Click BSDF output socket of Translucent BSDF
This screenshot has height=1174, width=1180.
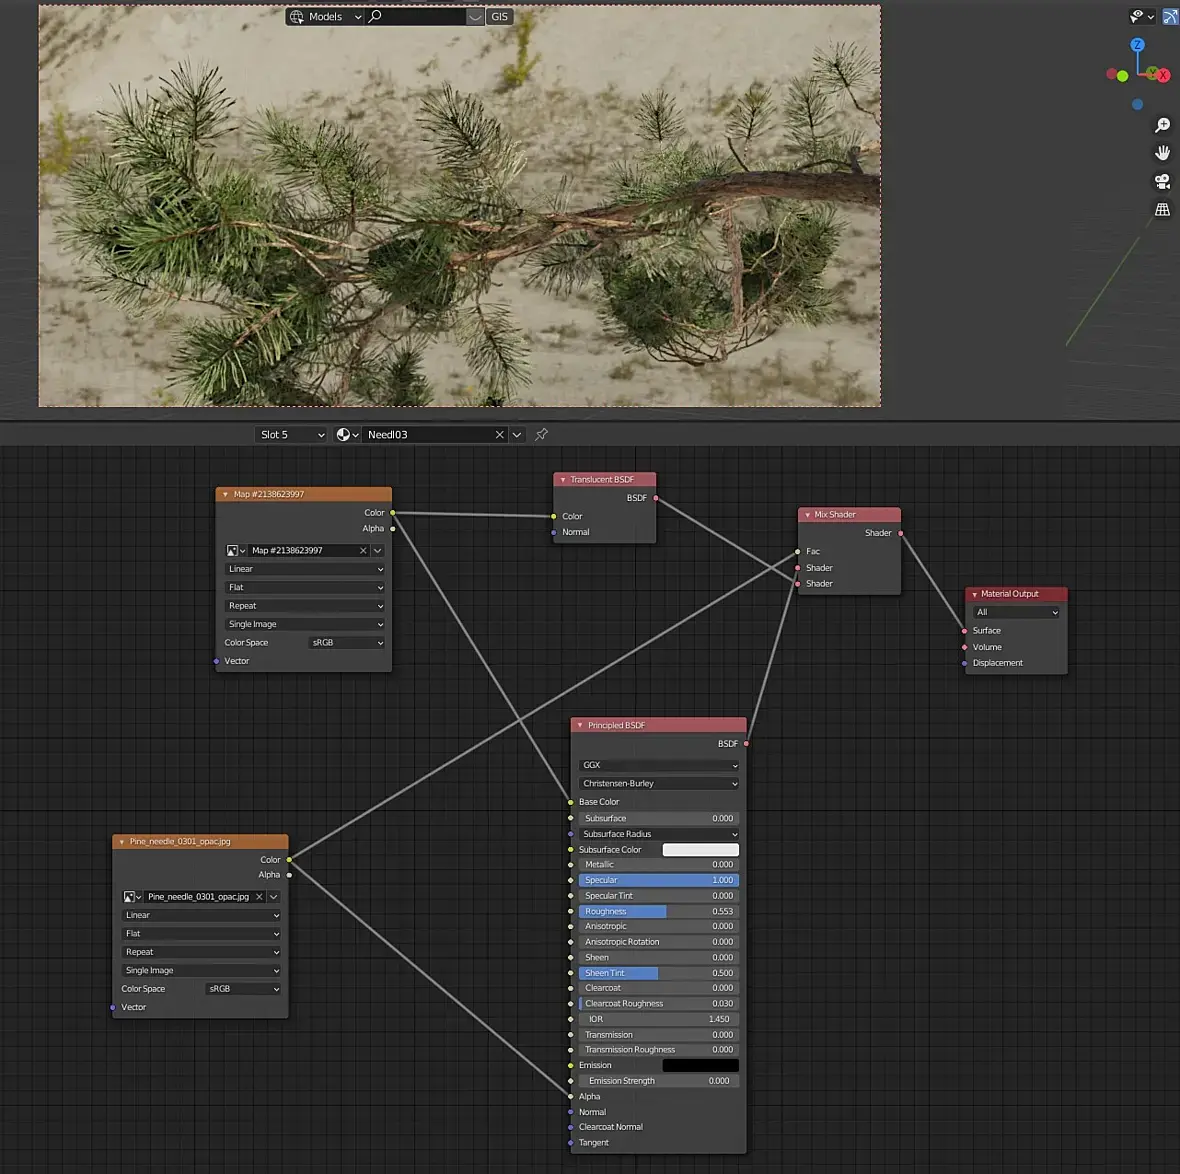pyautogui.click(x=656, y=498)
